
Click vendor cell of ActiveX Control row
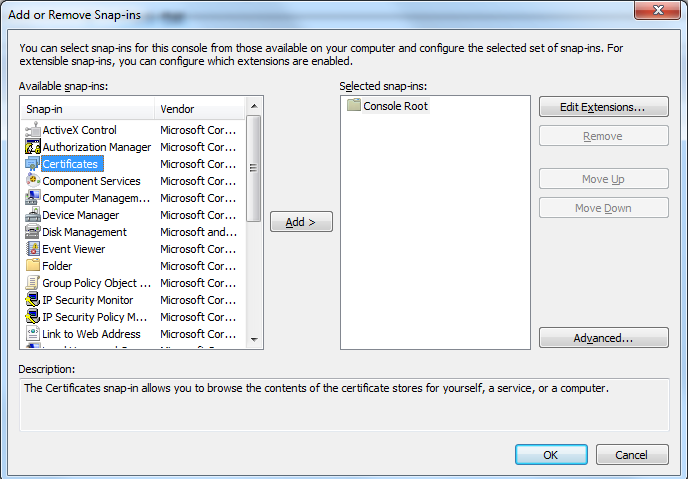(198, 130)
